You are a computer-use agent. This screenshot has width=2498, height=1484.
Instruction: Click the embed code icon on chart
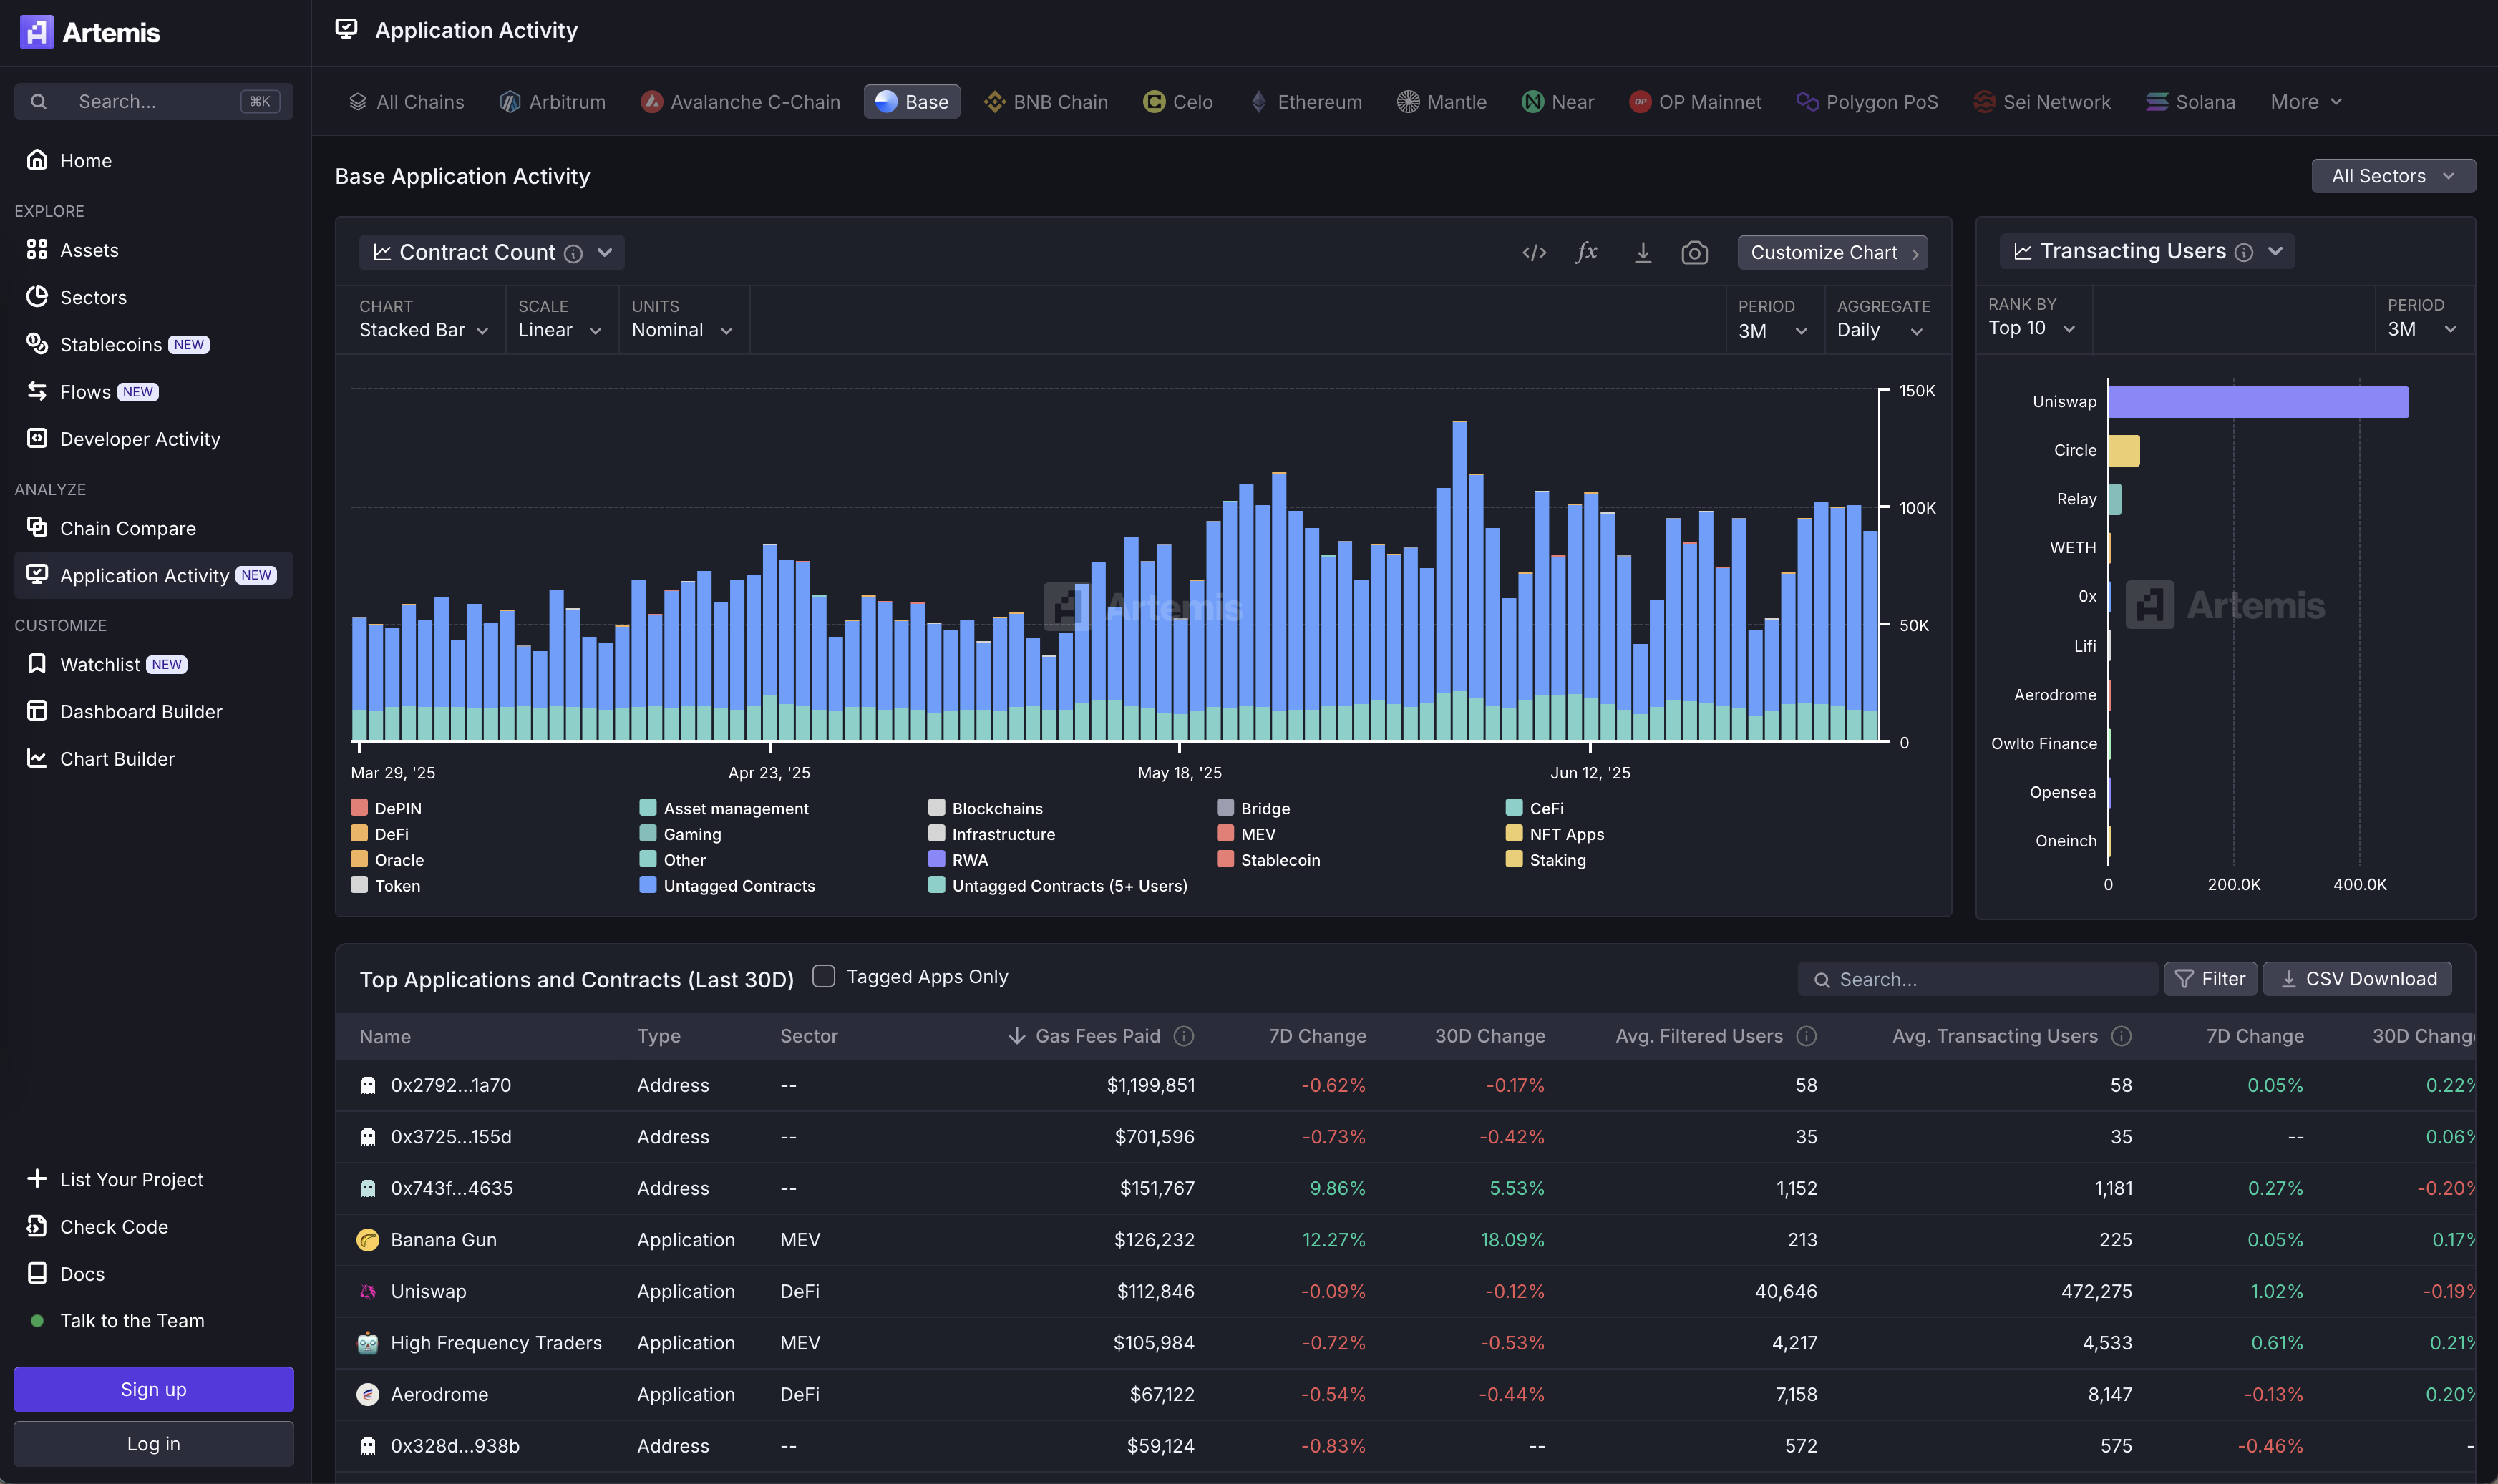[1534, 252]
